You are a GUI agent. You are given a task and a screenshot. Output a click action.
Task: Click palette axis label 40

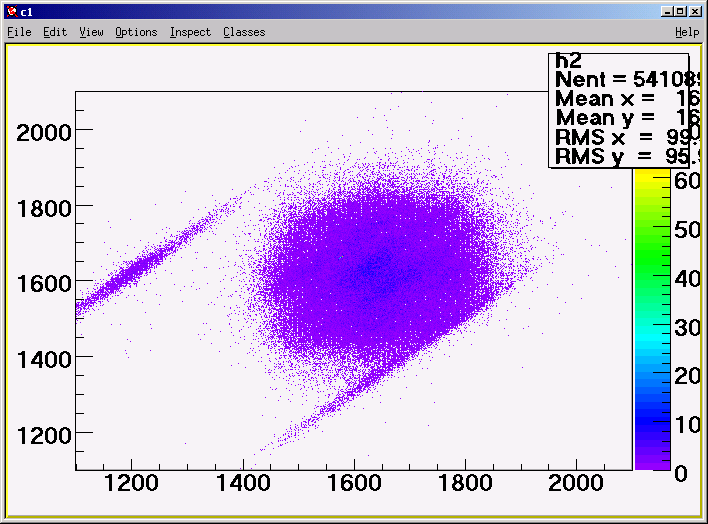tap(687, 279)
